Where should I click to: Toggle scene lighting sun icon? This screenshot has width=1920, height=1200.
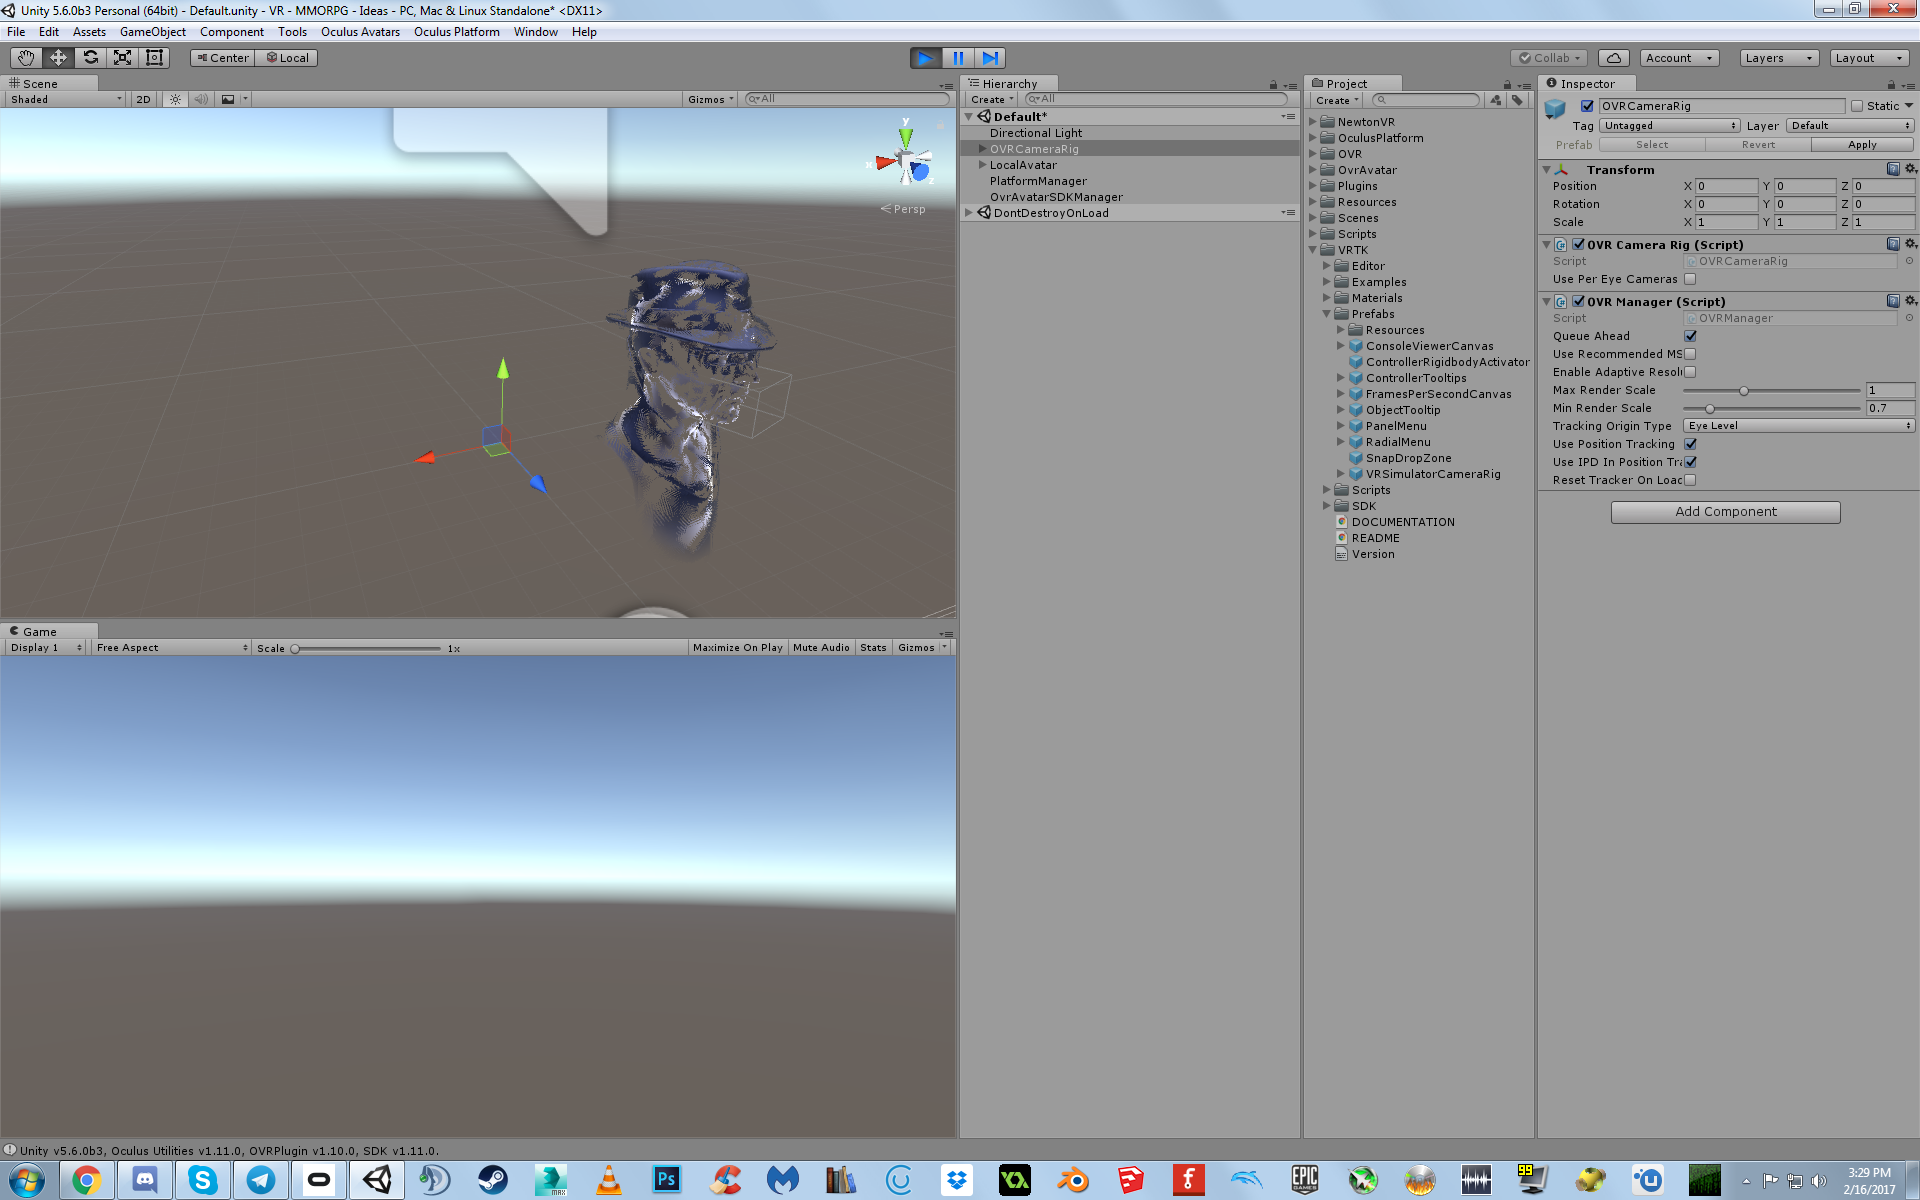(176, 99)
